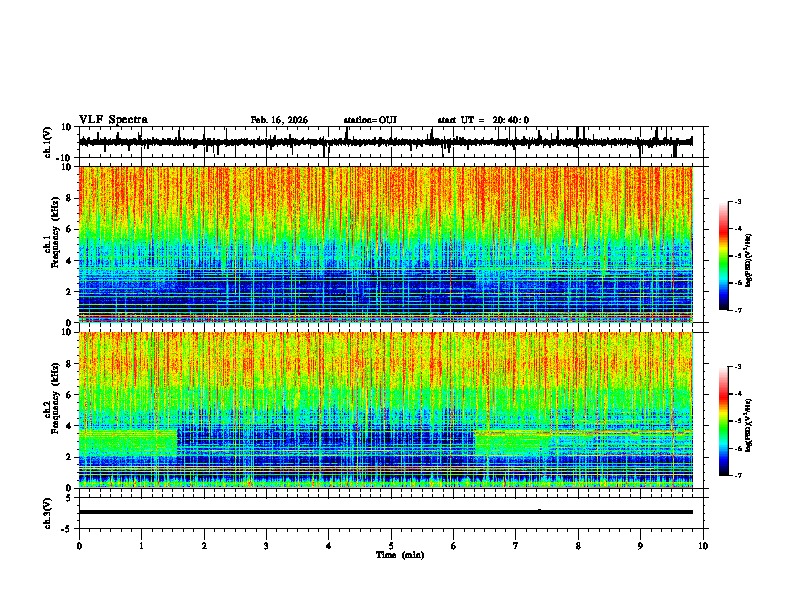Viewport: 792px width, 612px height.
Task: Click the "6" kHz tick on ch.2 frequency axis
Action: tap(70, 395)
